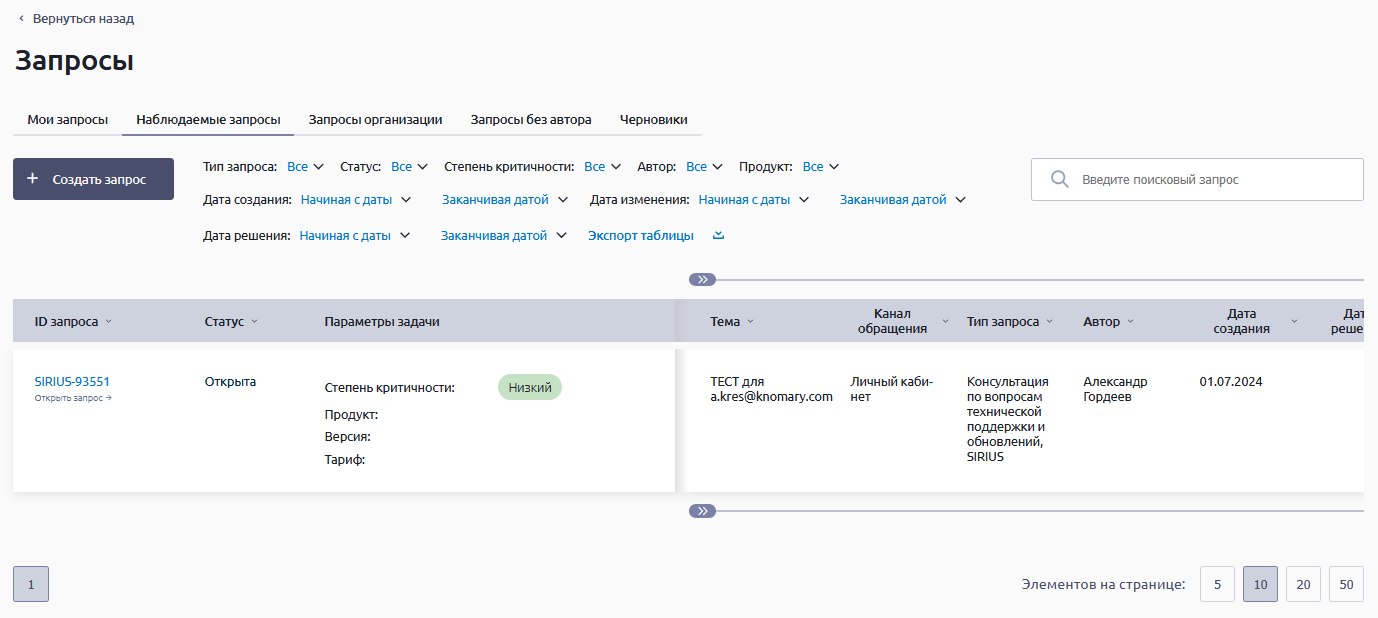Click the bottom double-arrow scroll handle
Screen dimensions: 1378x618
pyautogui.click(x=702, y=511)
